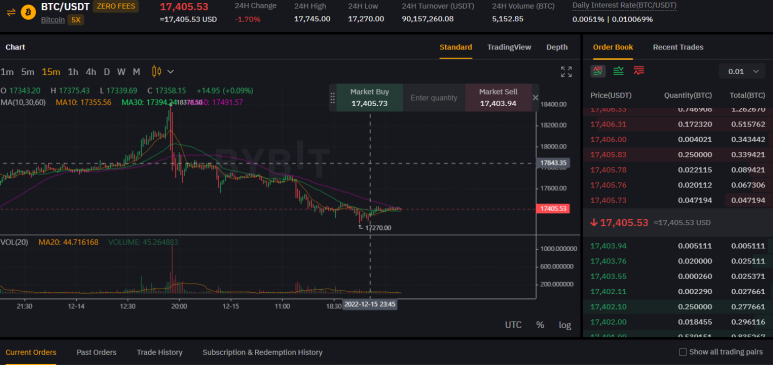Select the 15m timeframe

[51, 72]
